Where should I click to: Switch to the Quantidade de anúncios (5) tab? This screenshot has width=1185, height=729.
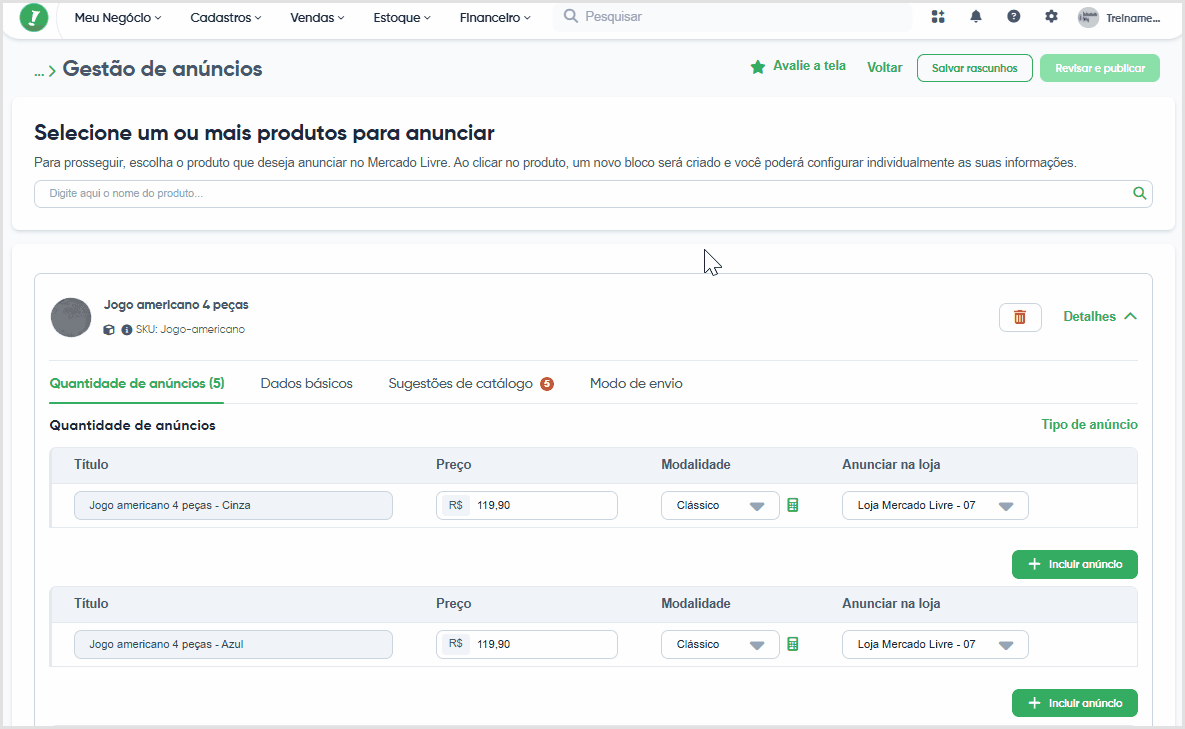[x=137, y=384]
